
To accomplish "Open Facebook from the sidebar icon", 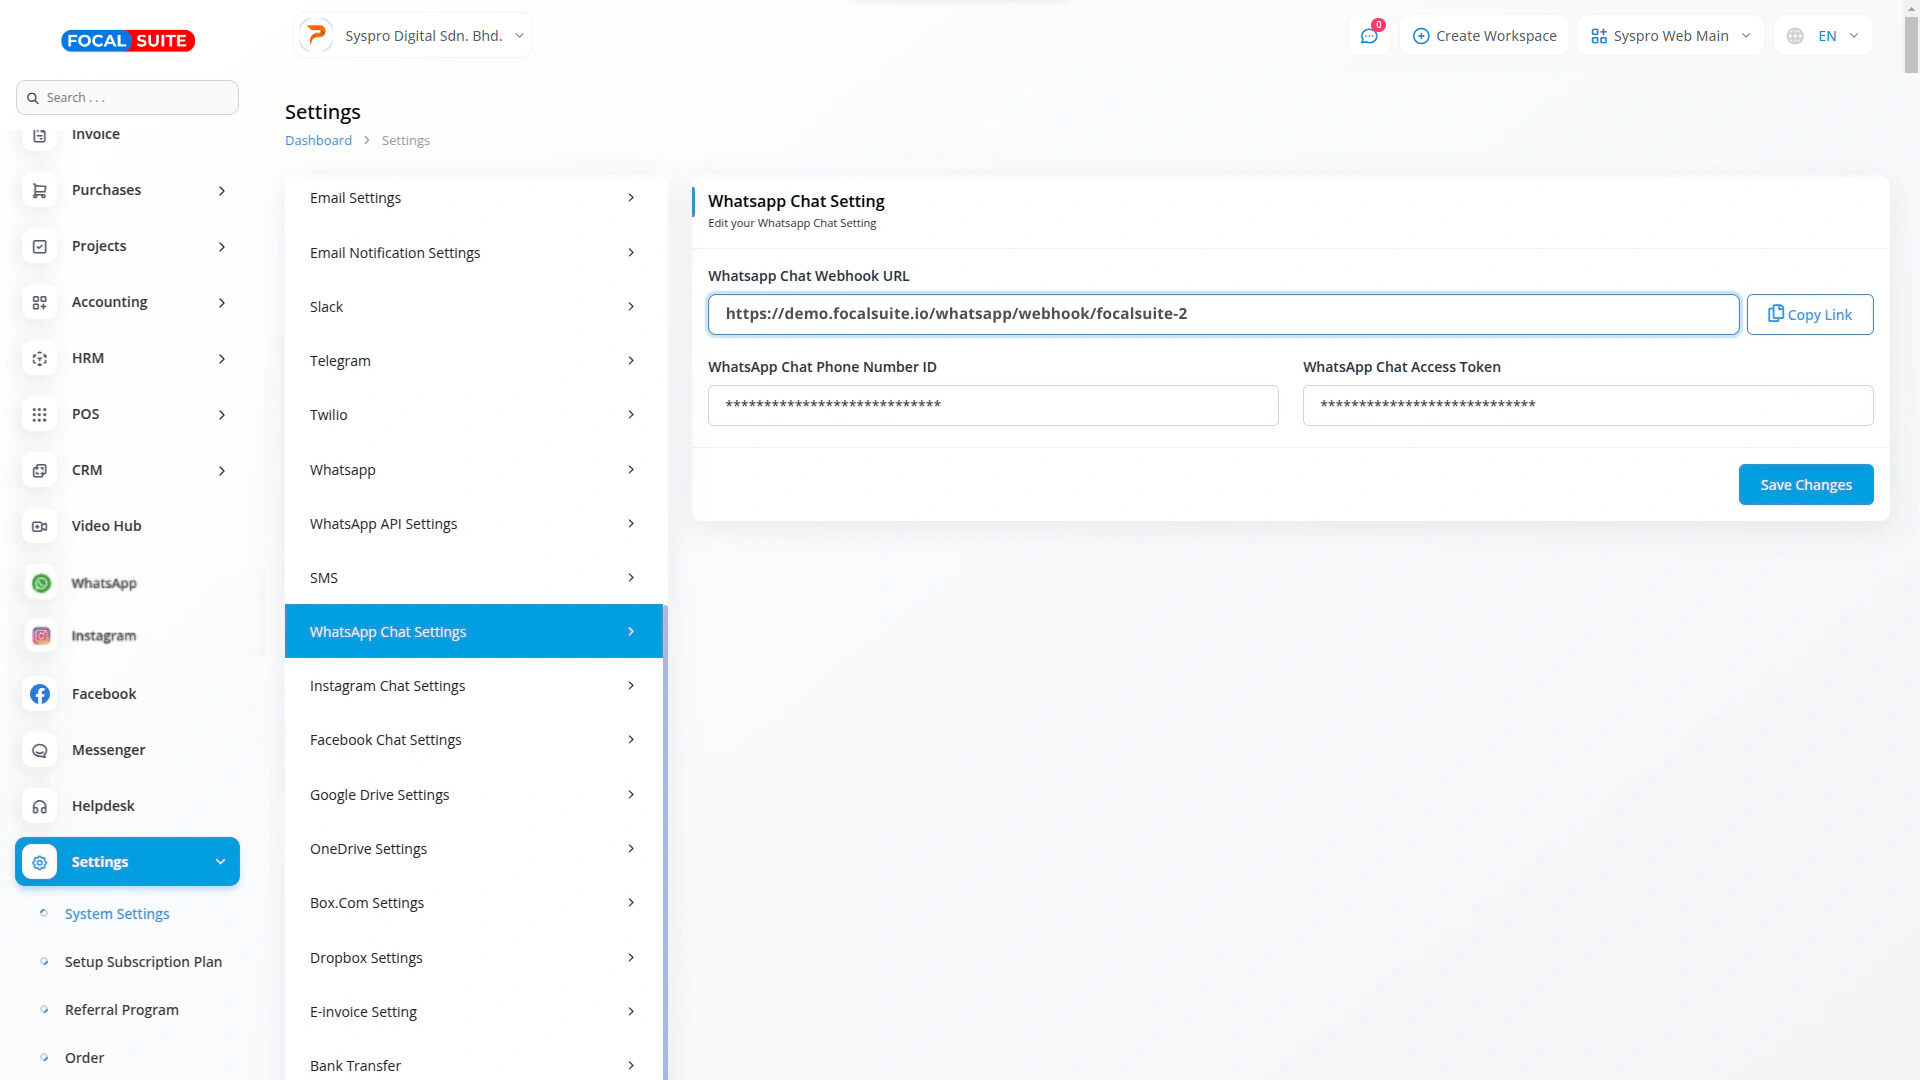I will [x=40, y=694].
